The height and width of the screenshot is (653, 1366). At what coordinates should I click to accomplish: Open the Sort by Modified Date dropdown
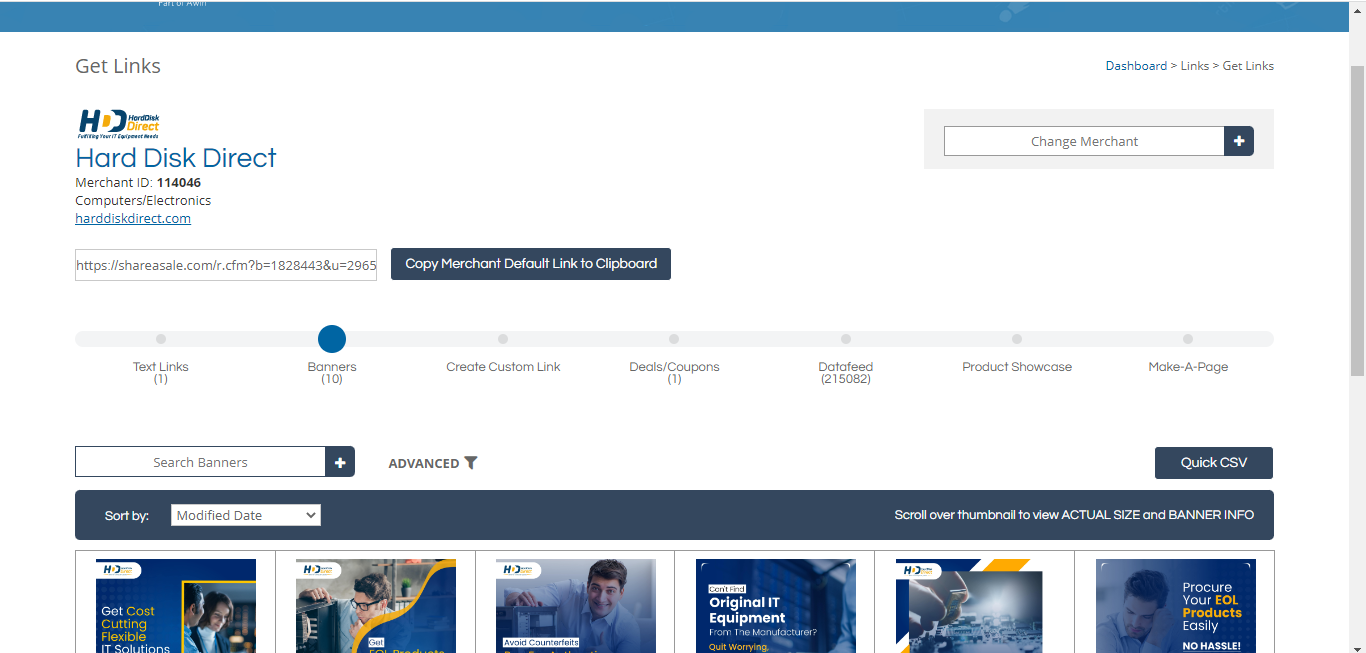pos(246,515)
